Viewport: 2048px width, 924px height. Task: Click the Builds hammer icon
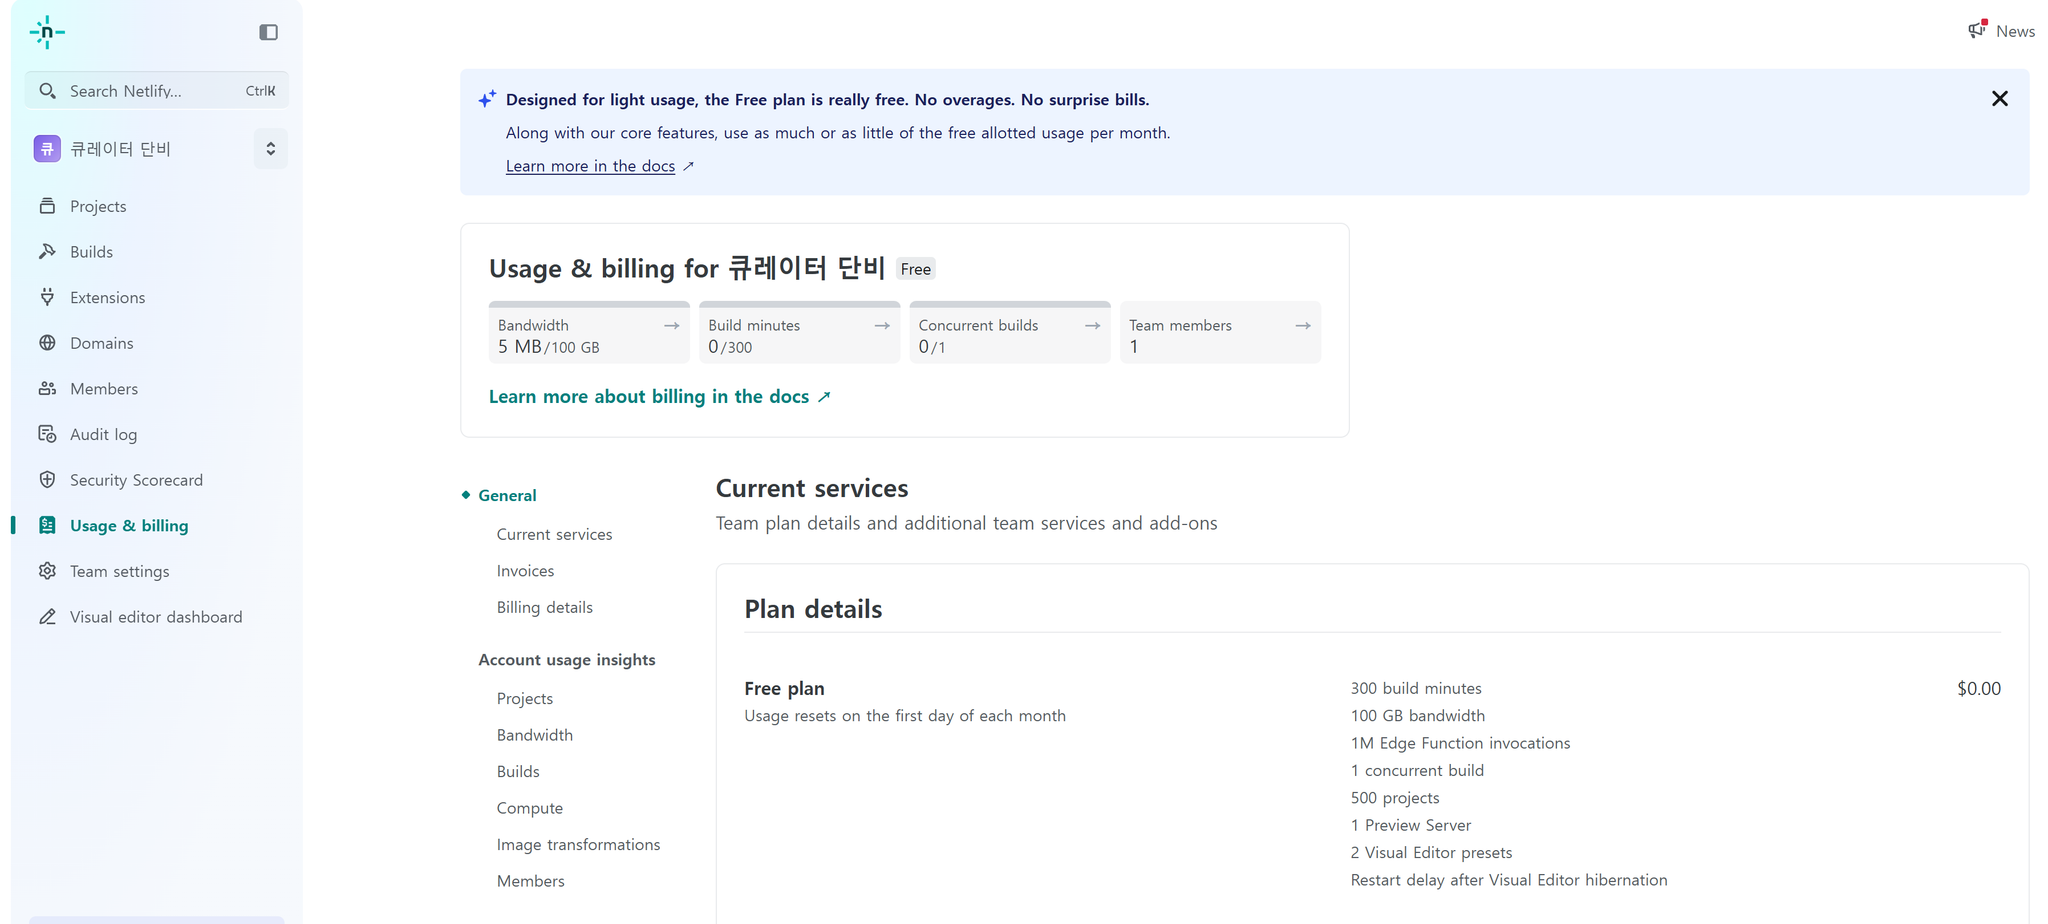tap(47, 252)
